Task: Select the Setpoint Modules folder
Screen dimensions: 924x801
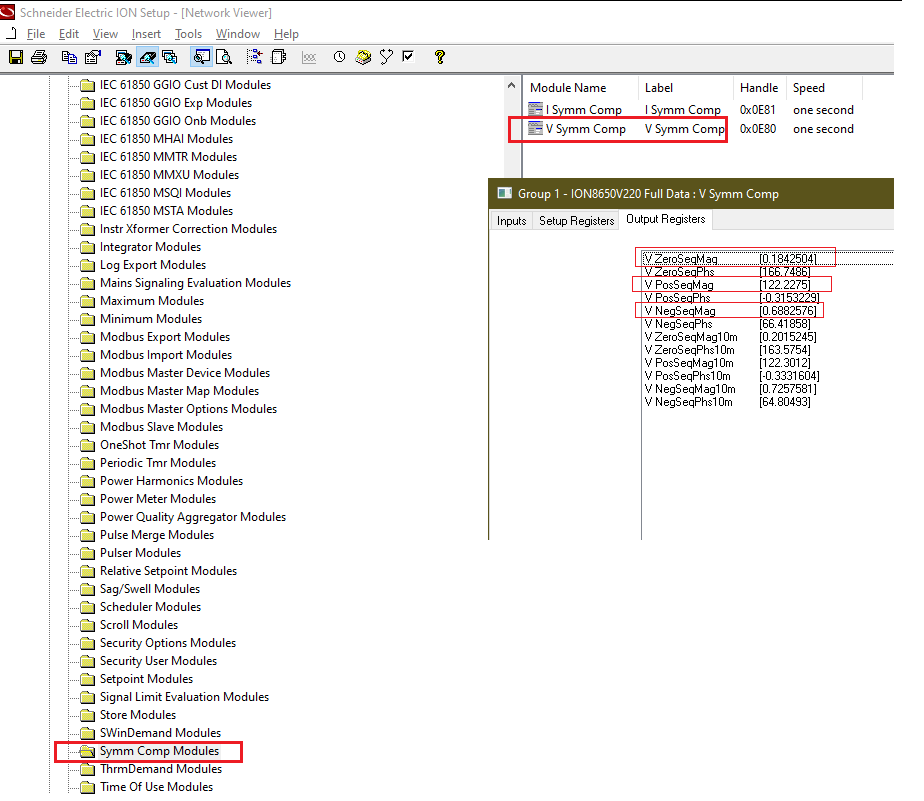Action: point(146,679)
